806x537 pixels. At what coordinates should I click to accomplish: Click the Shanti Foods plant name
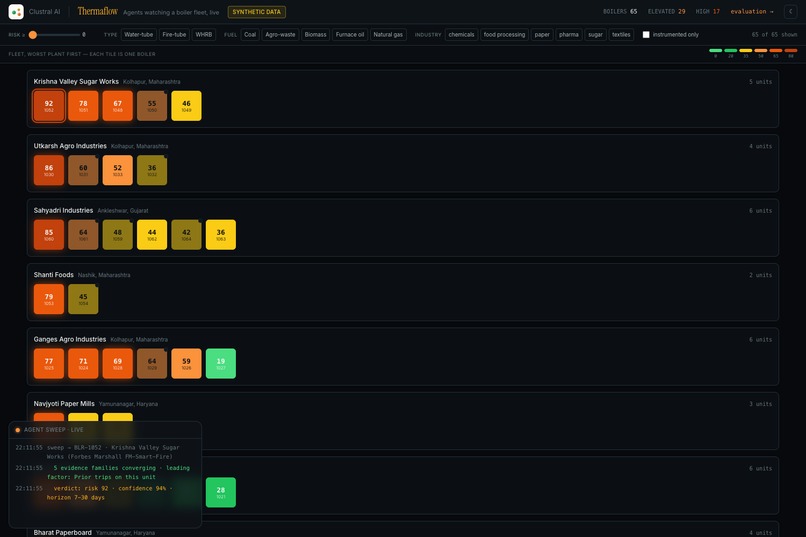[53, 275]
